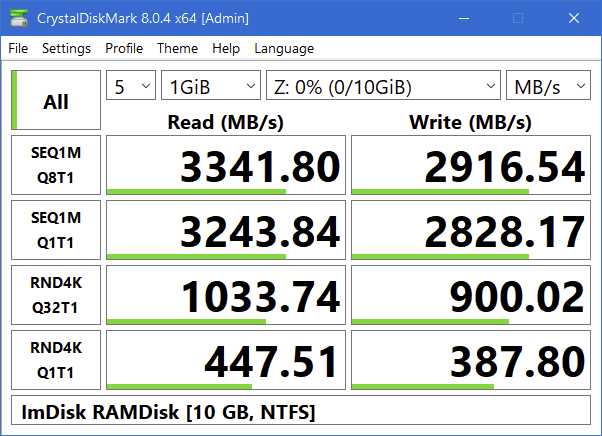Close the CrystalDiskMark window
The image size is (602, 436).
pyautogui.click(x=574, y=18)
